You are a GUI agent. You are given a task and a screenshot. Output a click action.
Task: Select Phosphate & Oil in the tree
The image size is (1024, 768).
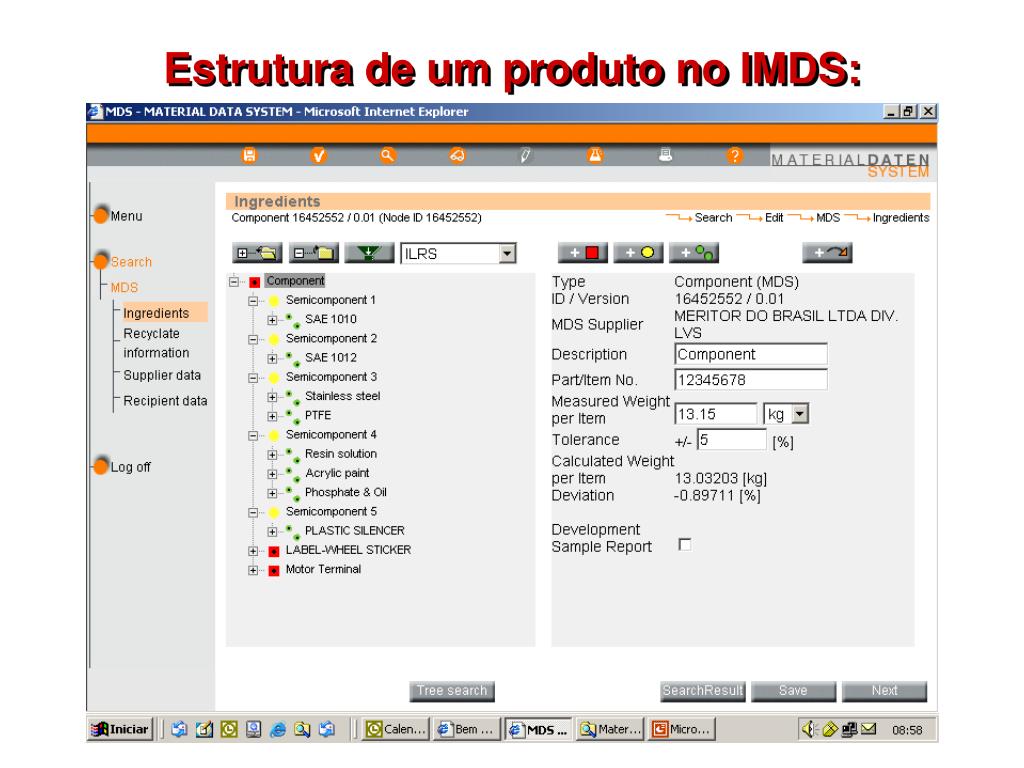[x=345, y=492]
